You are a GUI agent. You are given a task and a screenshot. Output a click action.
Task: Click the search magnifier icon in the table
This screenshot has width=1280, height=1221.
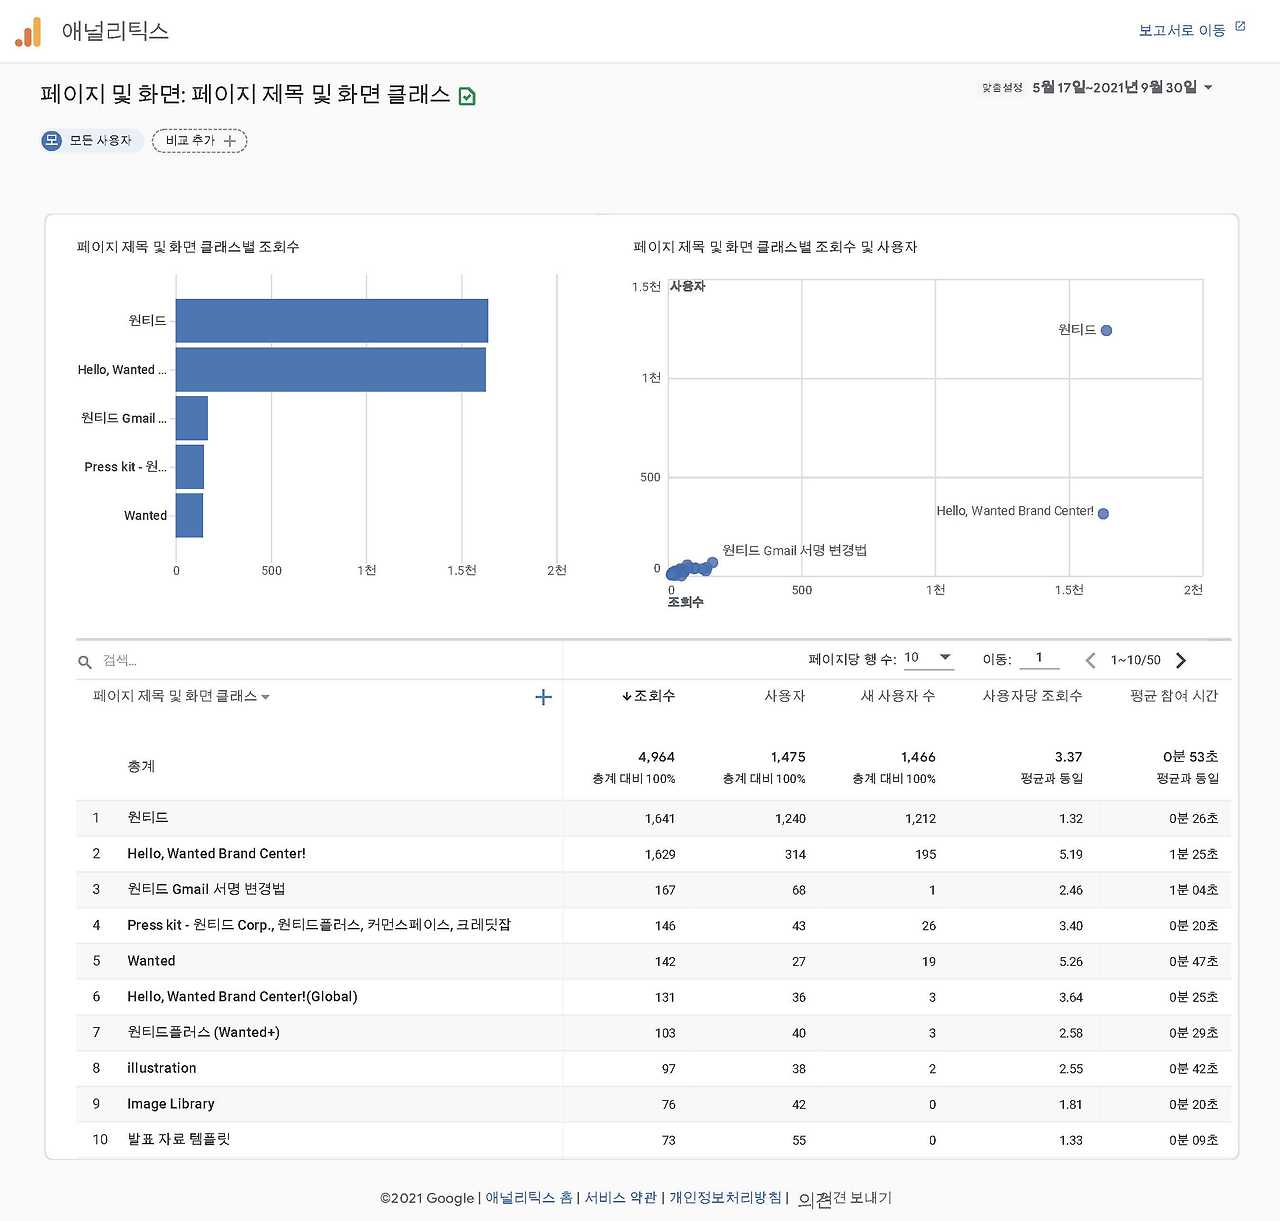click(x=85, y=661)
